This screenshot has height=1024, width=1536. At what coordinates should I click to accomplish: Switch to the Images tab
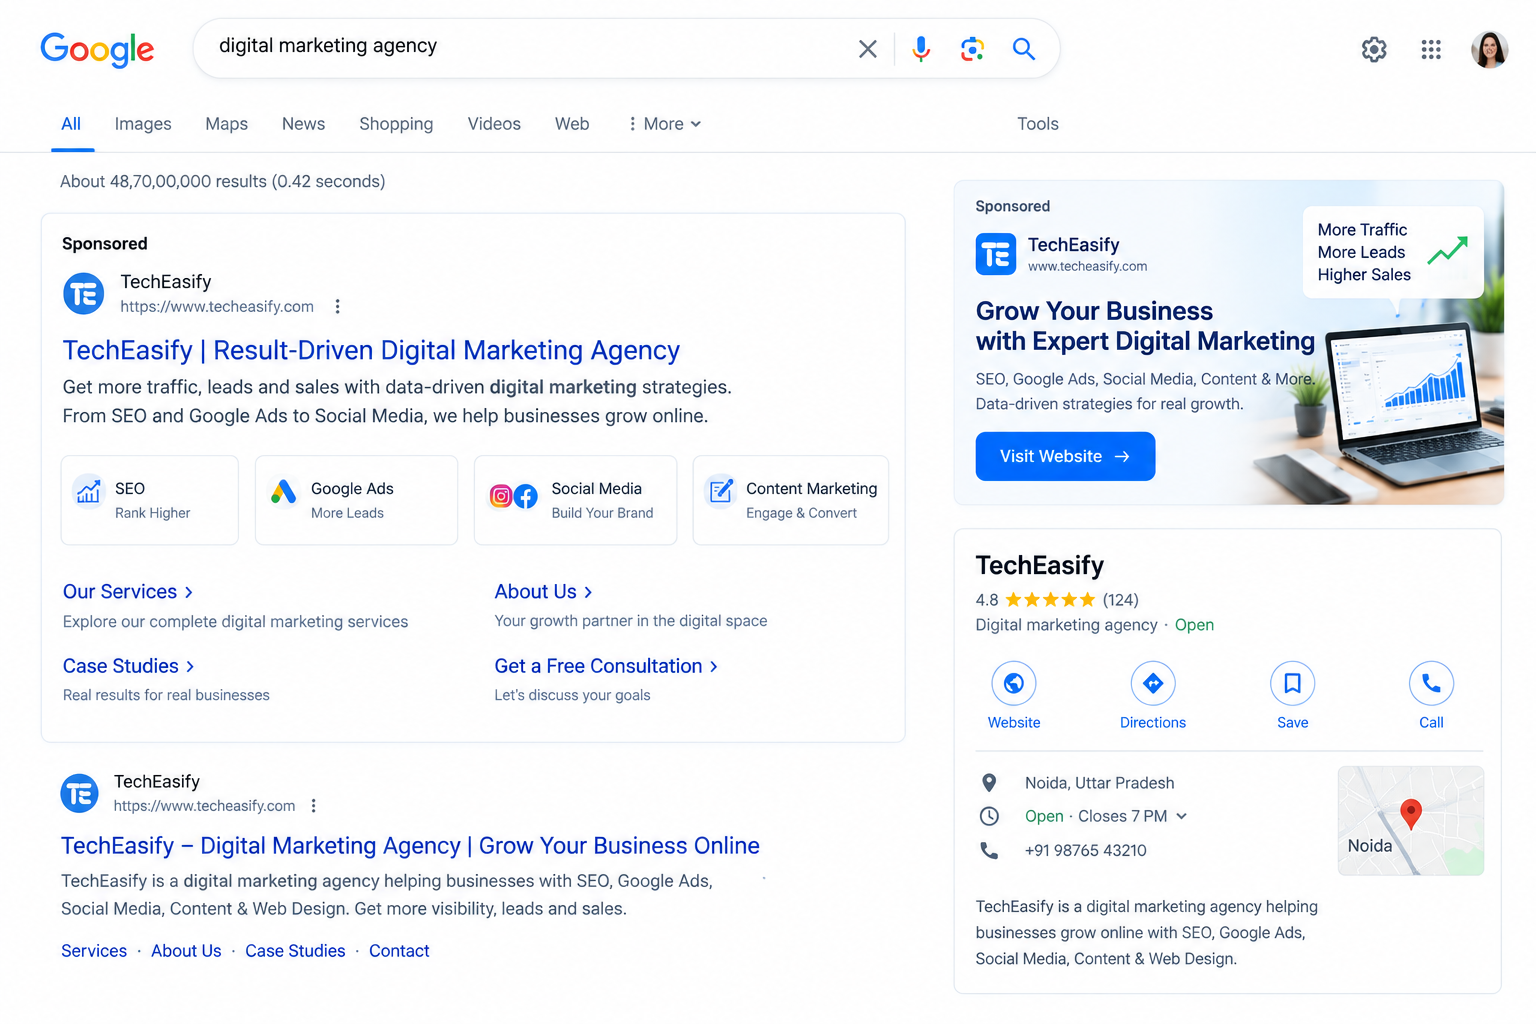pos(143,124)
